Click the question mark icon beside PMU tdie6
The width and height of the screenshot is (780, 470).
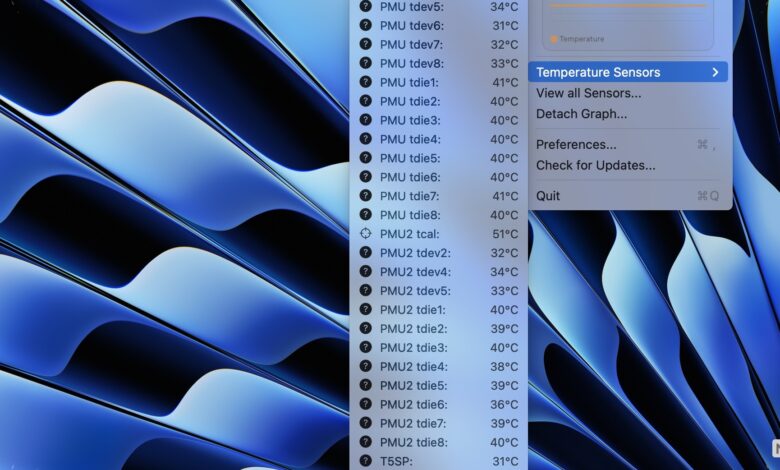366,177
